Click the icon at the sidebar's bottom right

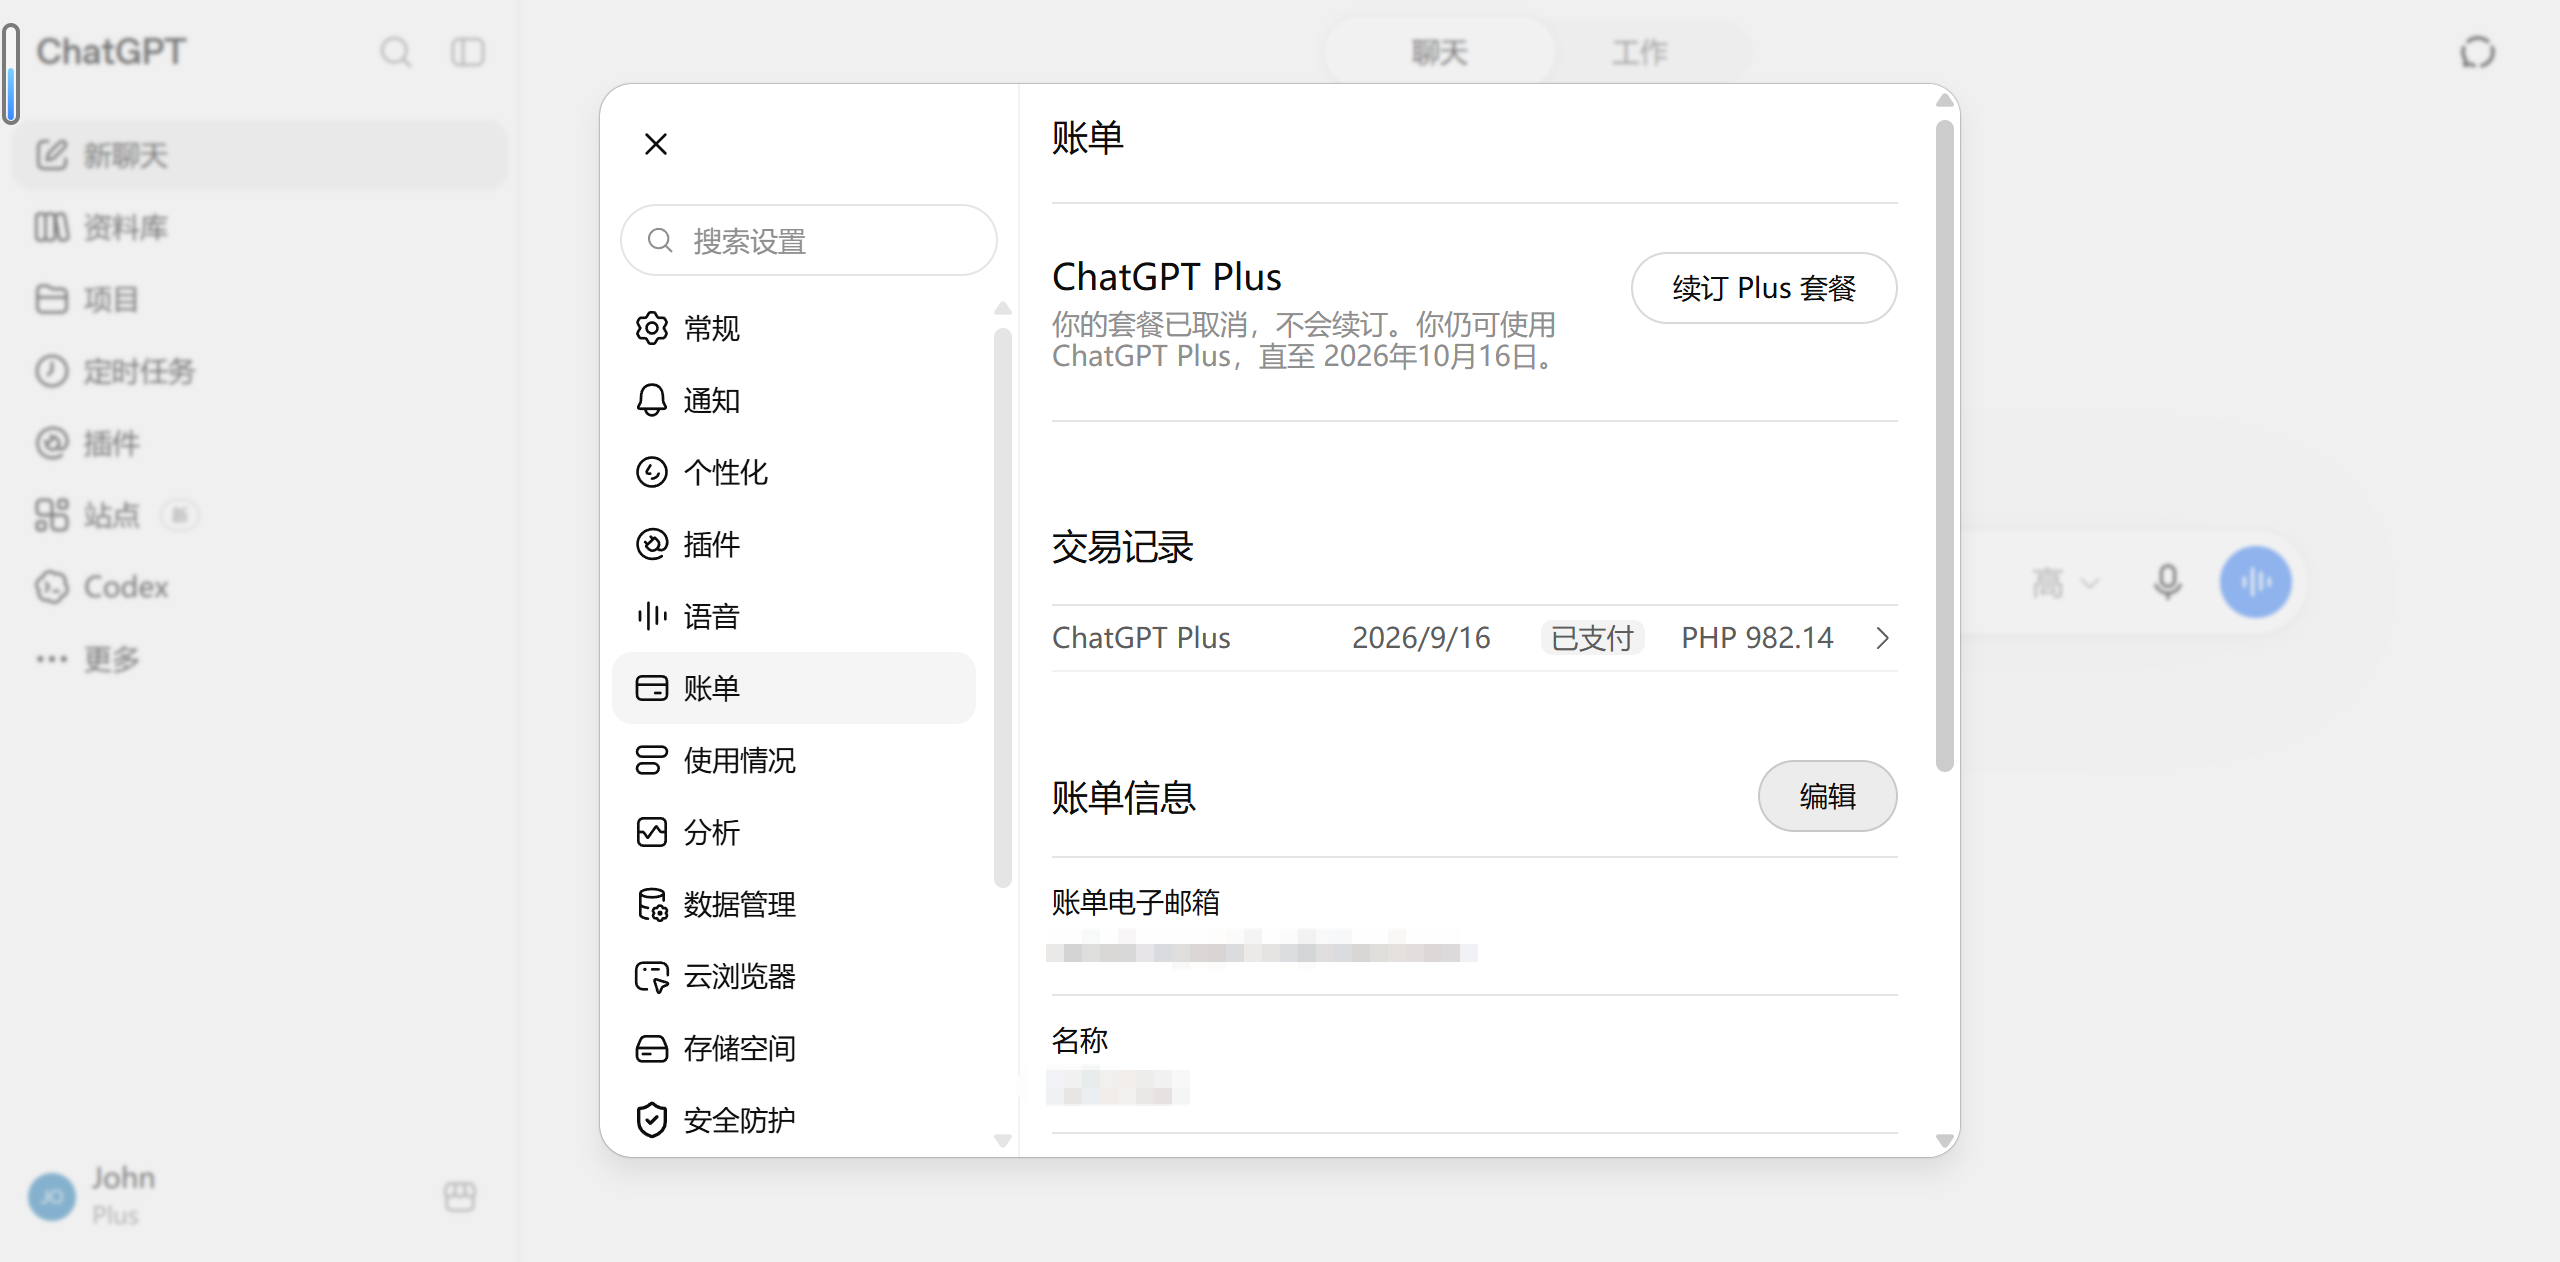[x=460, y=1197]
